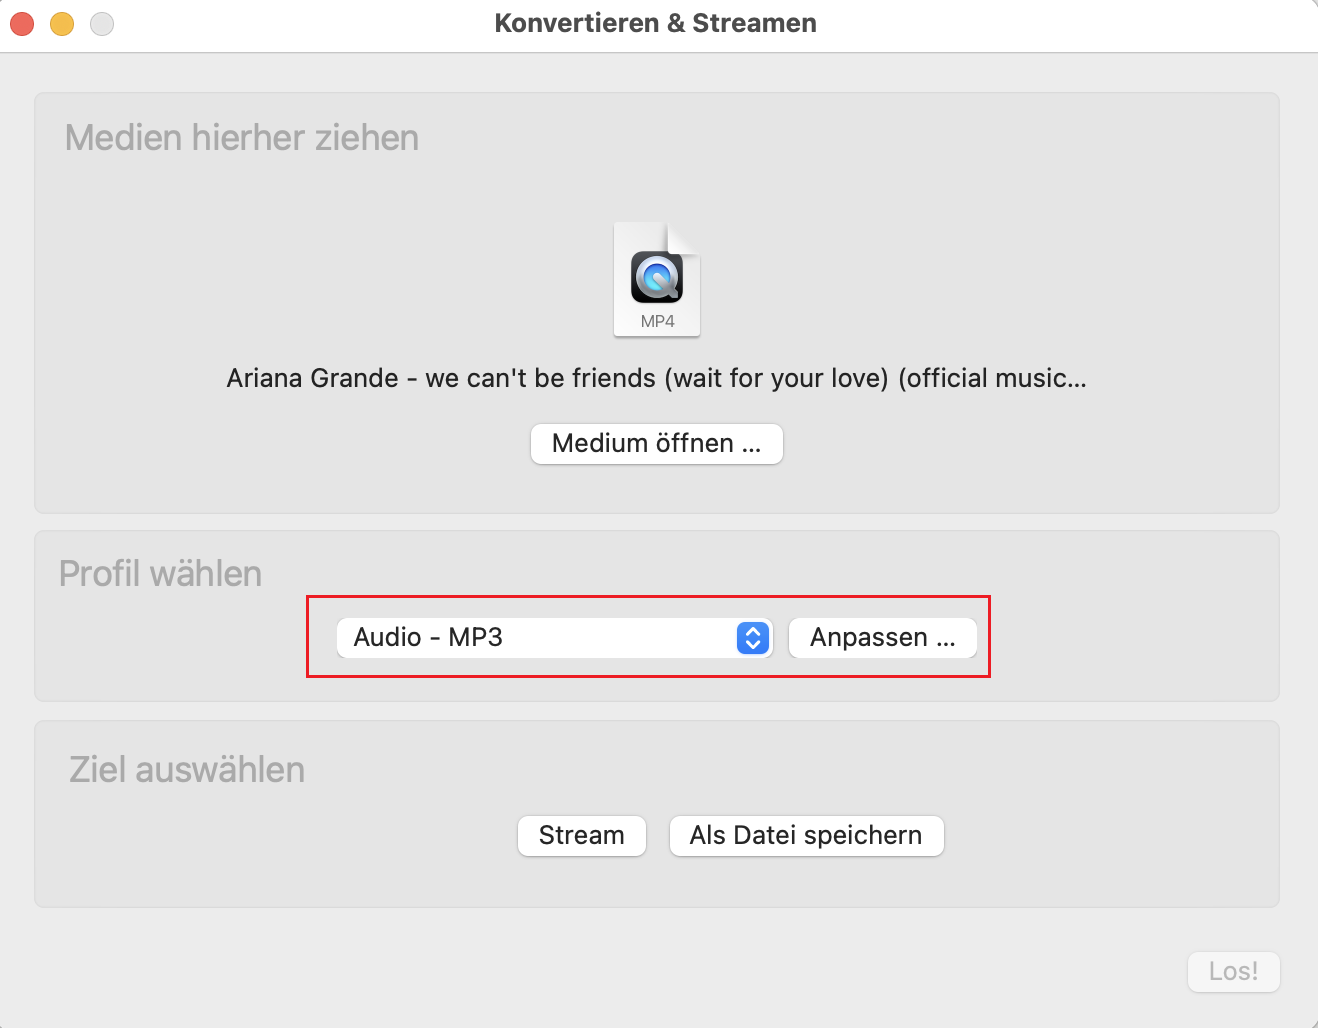
Task: Start the conversion with Los!
Action: click(1233, 971)
